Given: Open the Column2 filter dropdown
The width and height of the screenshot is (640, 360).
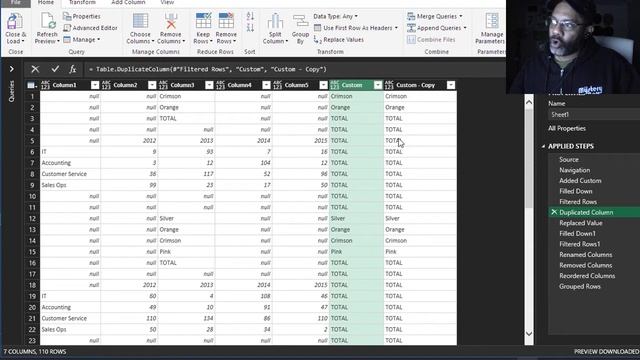Looking at the screenshot, I should point(152,85).
